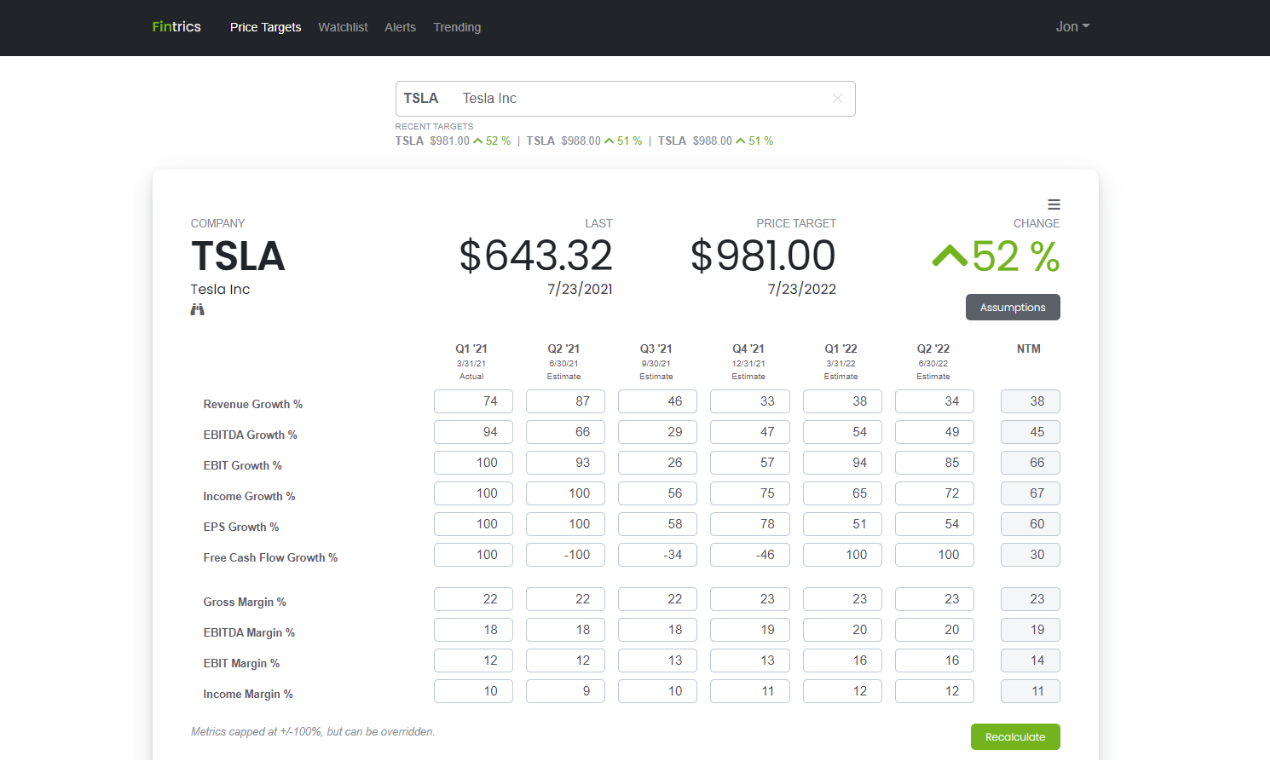Select the Q1 '21 Revenue Growth field

point(473,401)
